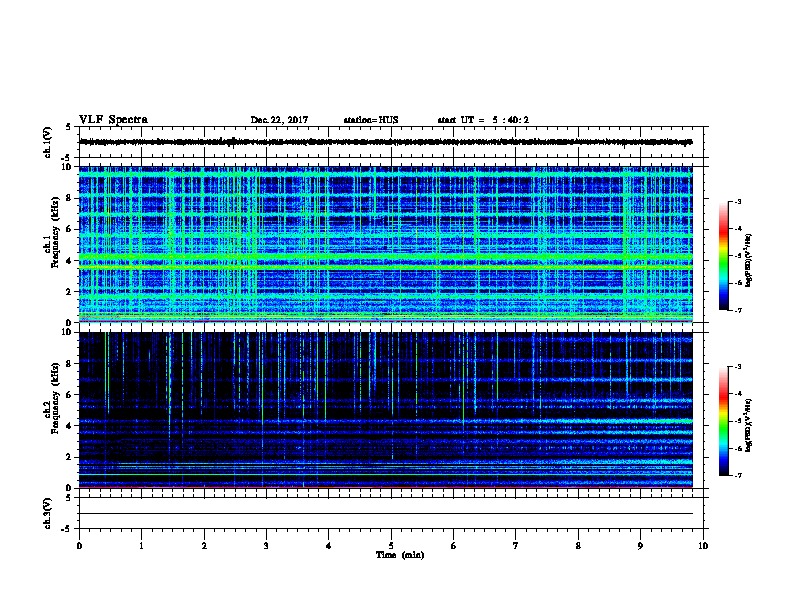The image size is (792, 612).
Task: Click time-axis tick label '10'
Action: point(703,545)
